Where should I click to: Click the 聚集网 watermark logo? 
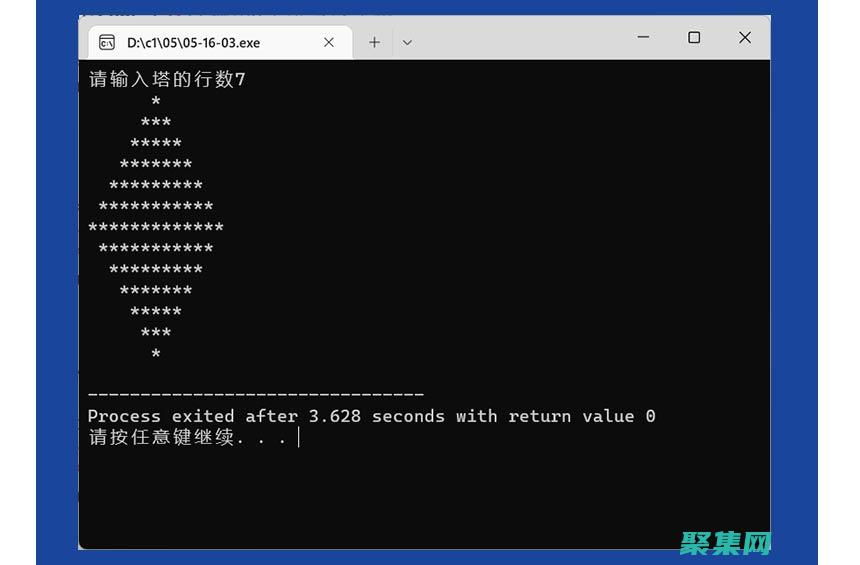[727, 541]
